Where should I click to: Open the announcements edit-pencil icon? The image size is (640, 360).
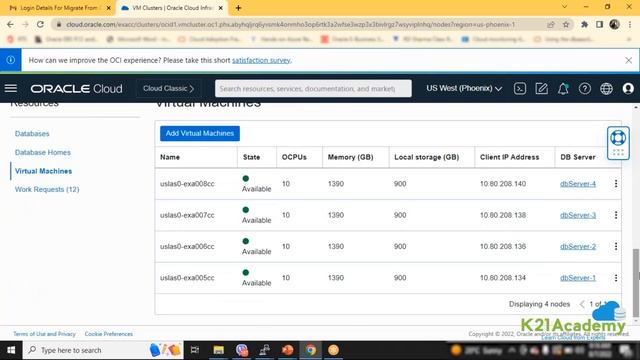point(541,88)
